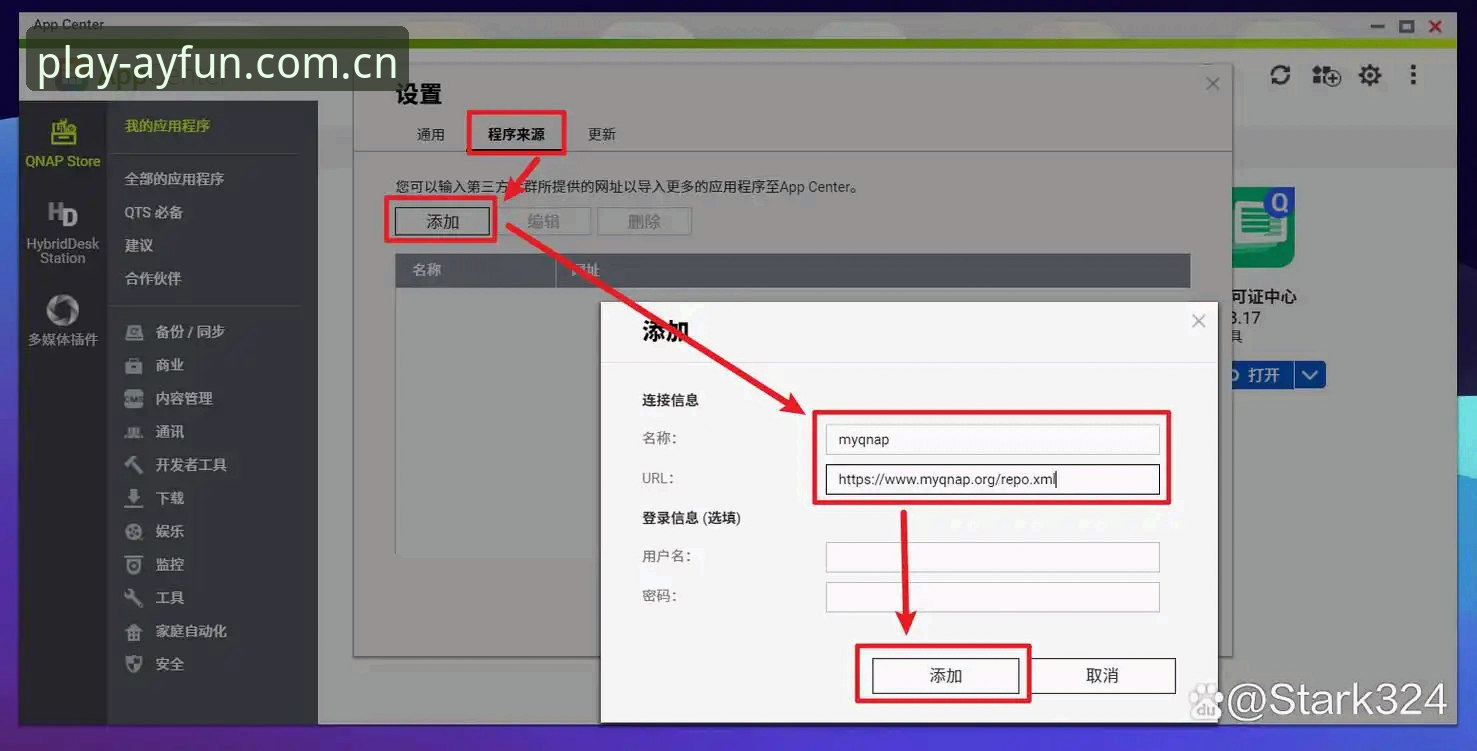
Task: Open HybridDesk Station in sidebar
Action: tap(63, 232)
